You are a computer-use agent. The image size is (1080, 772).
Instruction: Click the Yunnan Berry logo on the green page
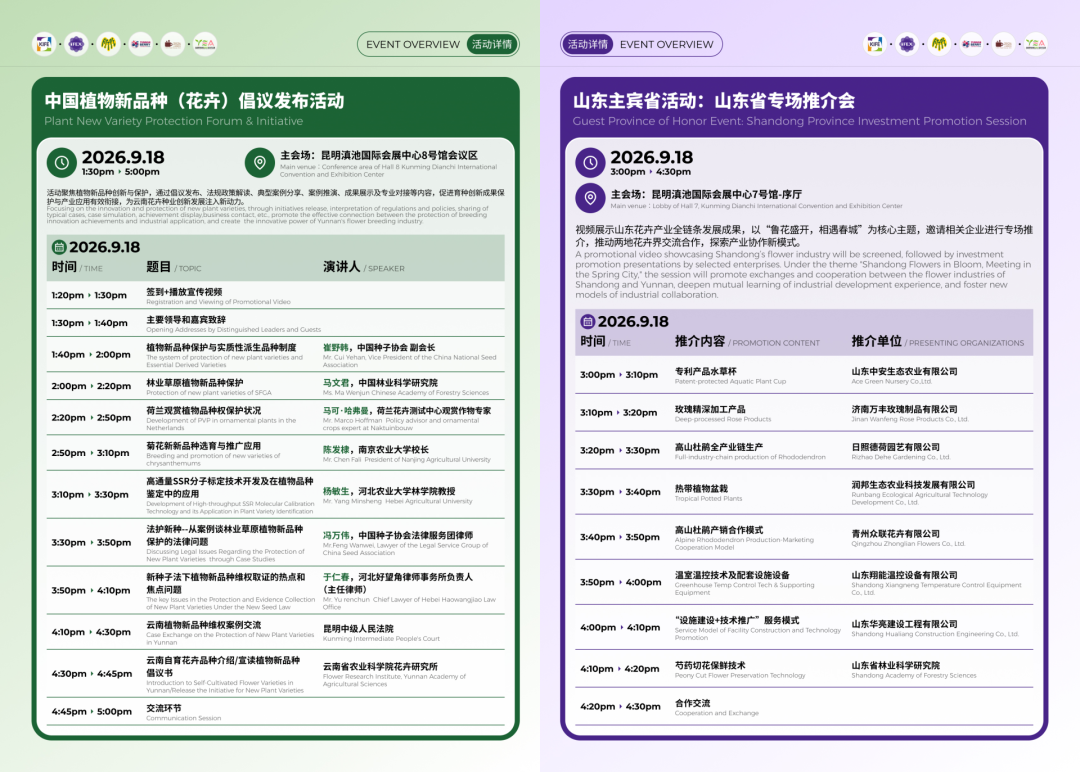coord(141,44)
